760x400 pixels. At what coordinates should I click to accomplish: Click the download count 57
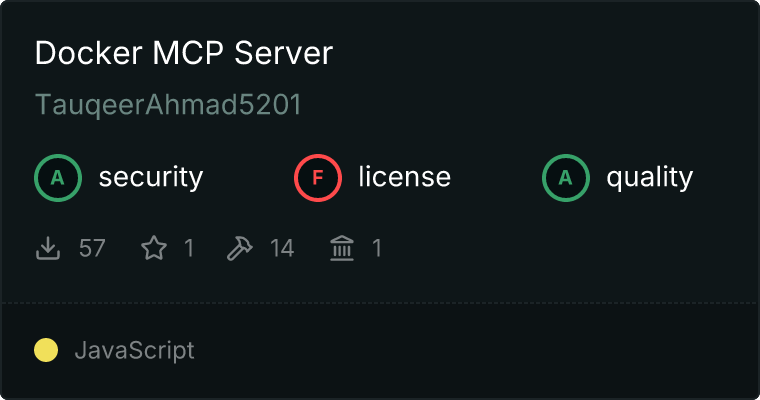[92, 248]
